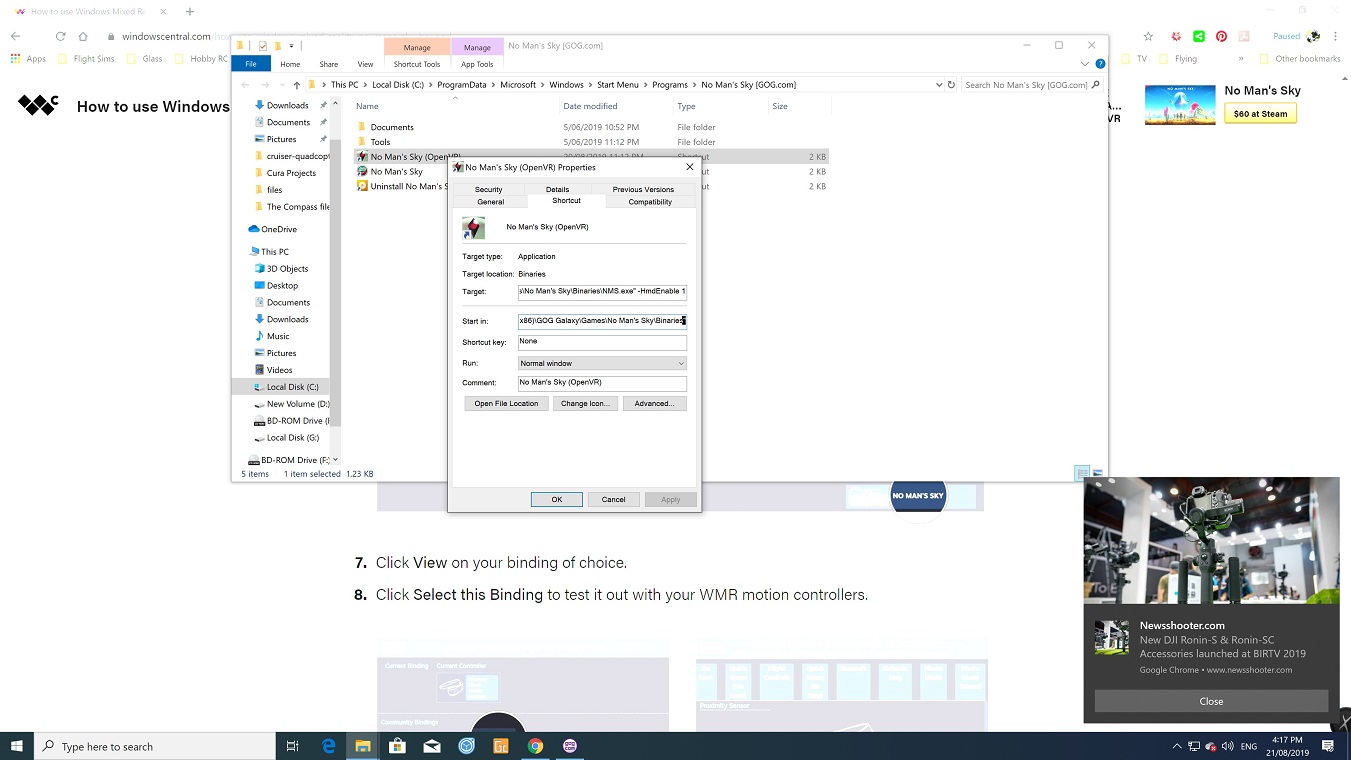Select Uninstall No Man's Sky shortcut
Viewport: 1351px width, 760px height.
[x=404, y=186]
